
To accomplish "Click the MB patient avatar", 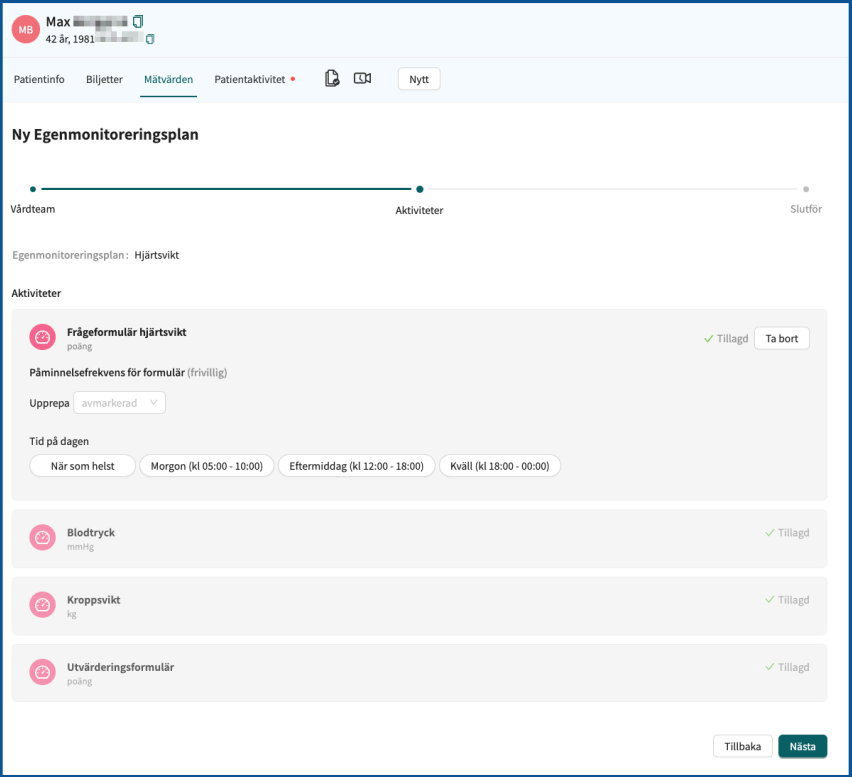I will (26, 30).
